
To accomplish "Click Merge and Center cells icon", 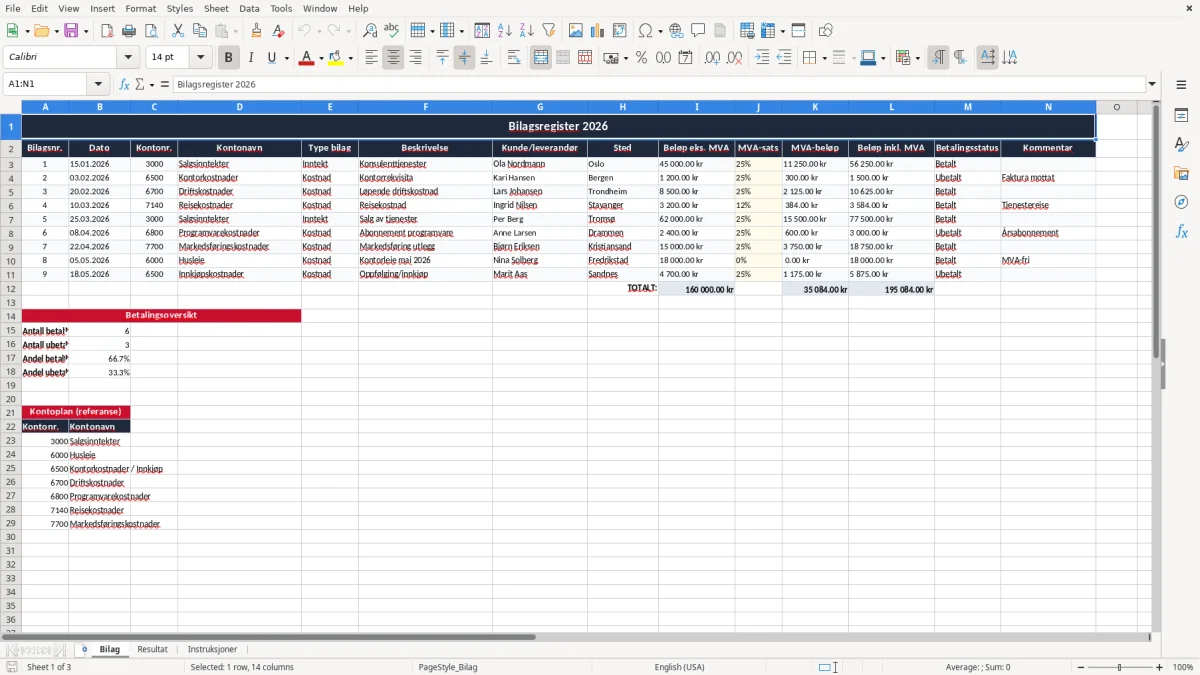I will tap(541, 58).
